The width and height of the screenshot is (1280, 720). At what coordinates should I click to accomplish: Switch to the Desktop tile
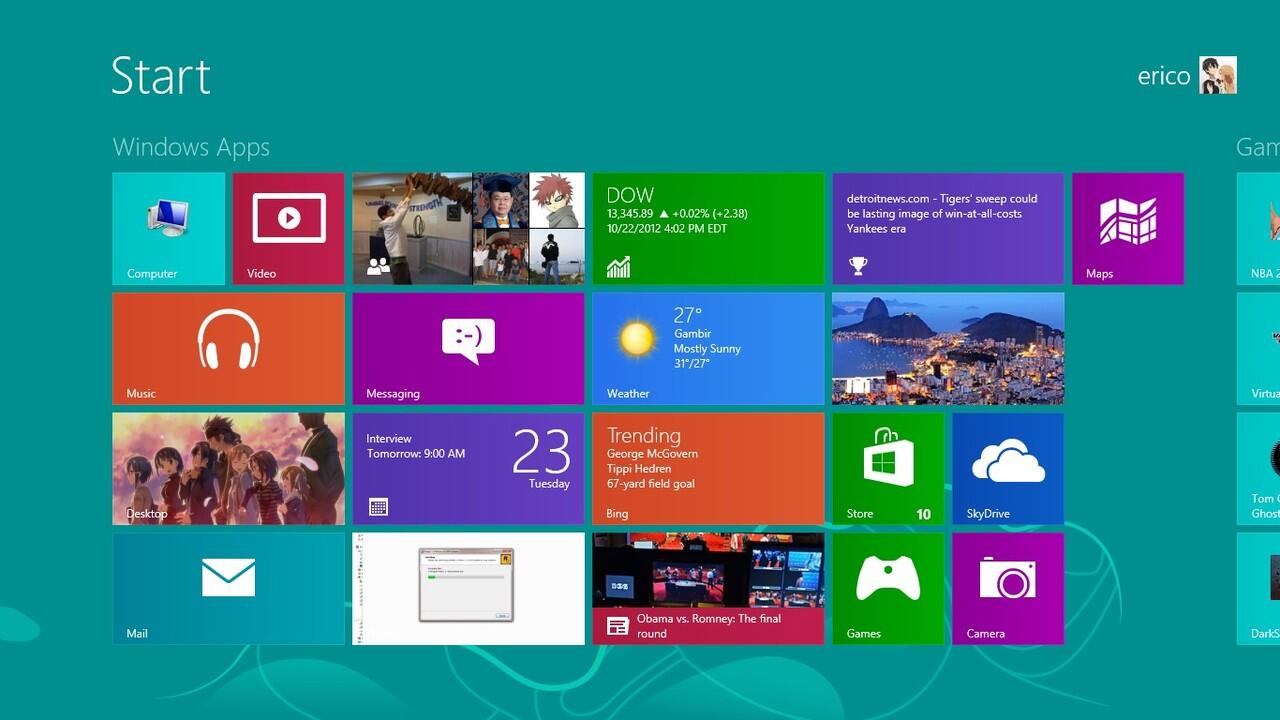228,468
